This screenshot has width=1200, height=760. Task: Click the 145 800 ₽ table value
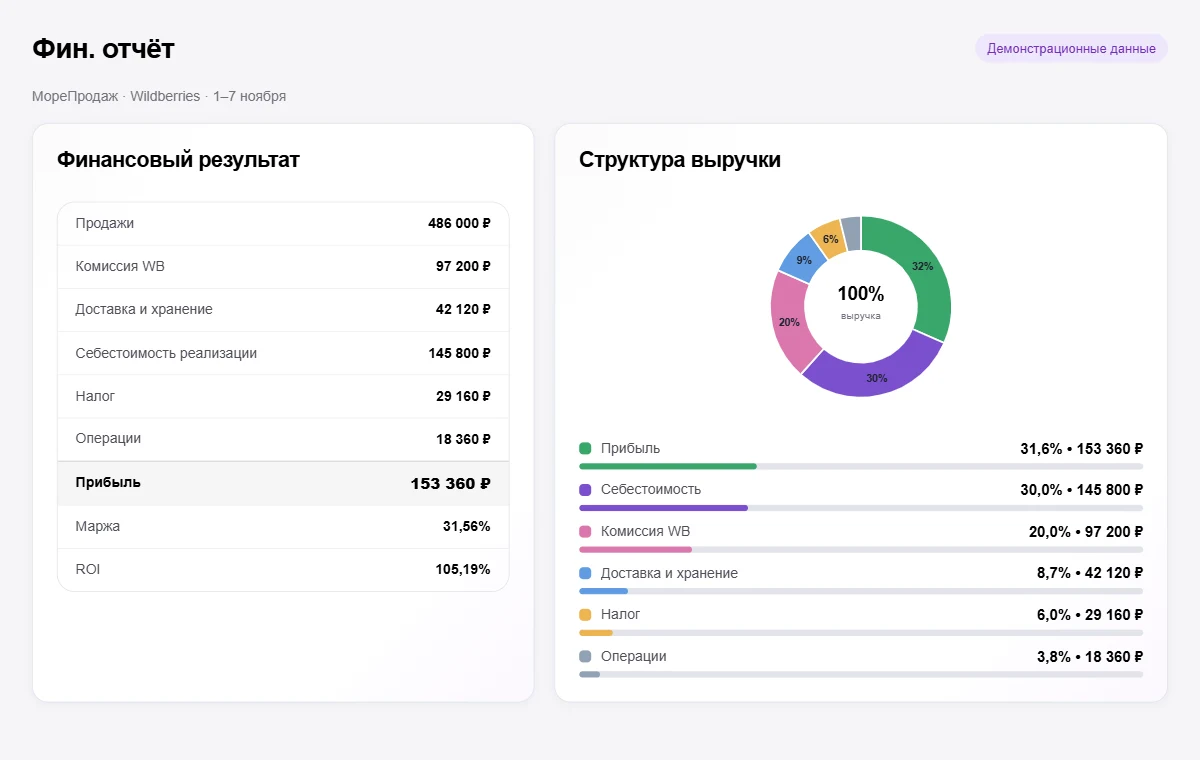pyautogui.click(x=459, y=353)
